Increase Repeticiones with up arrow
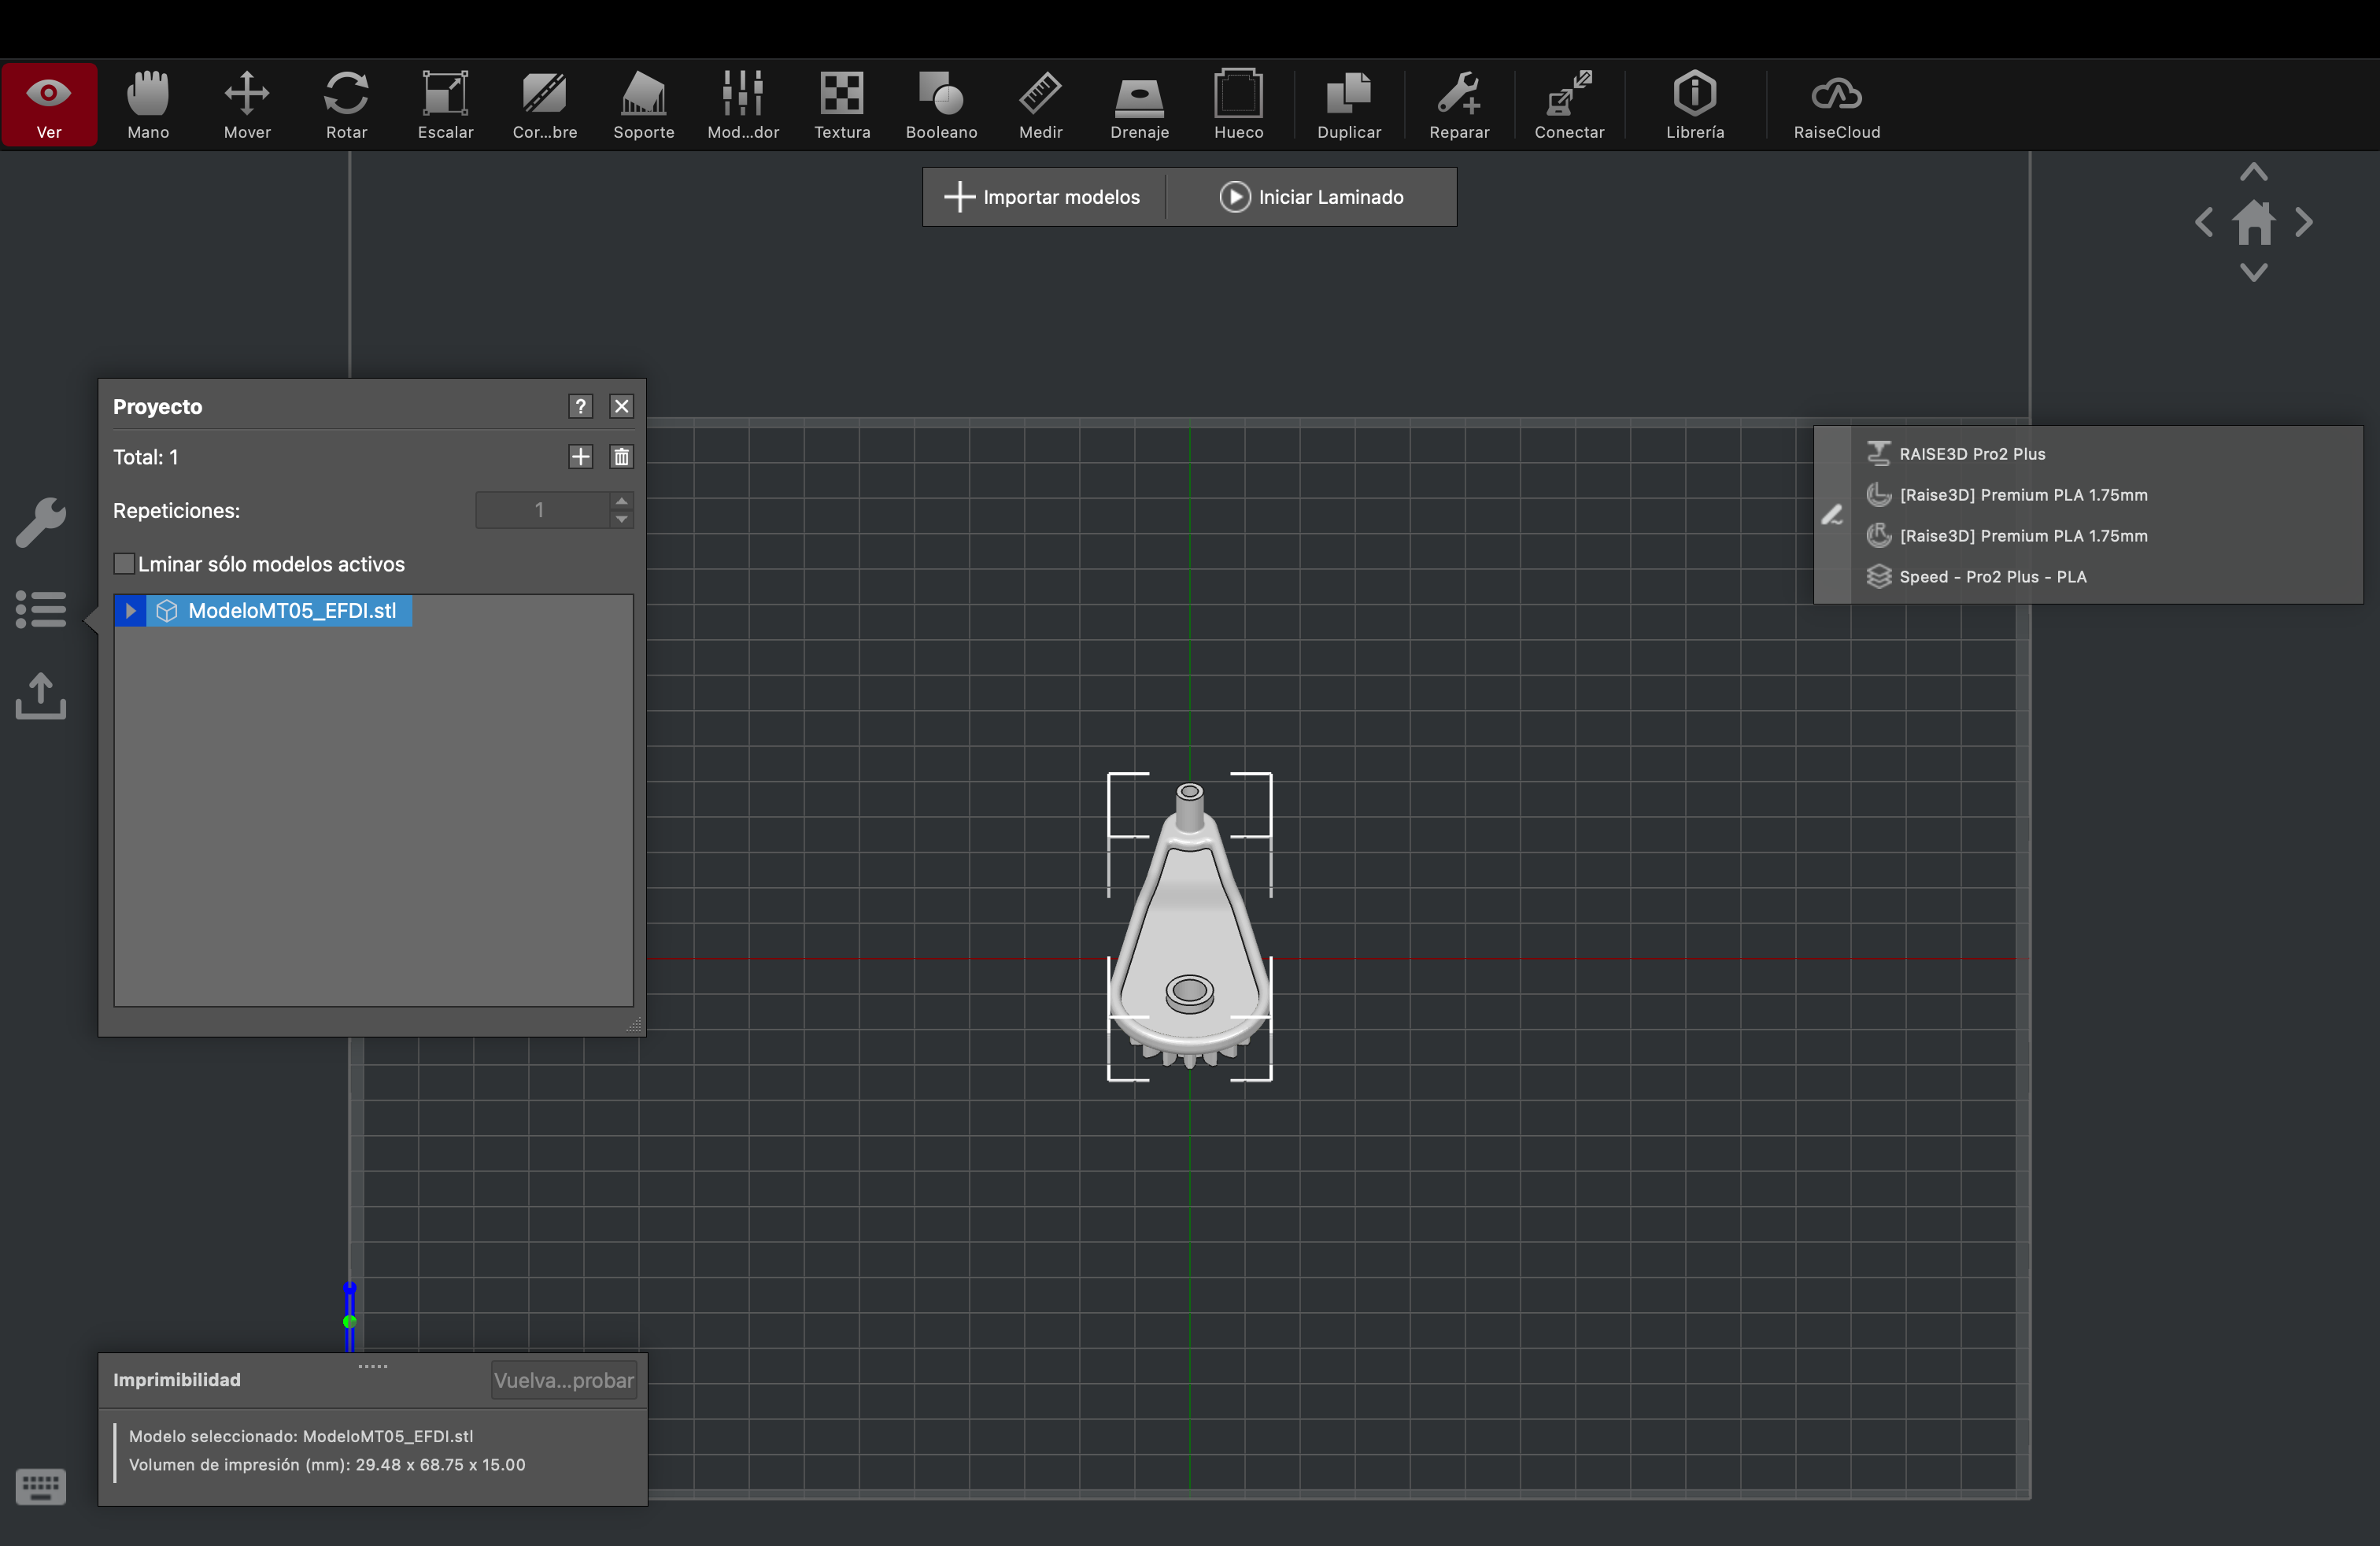Viewport: 2380px width, 1546px height. tap(621, 501)
